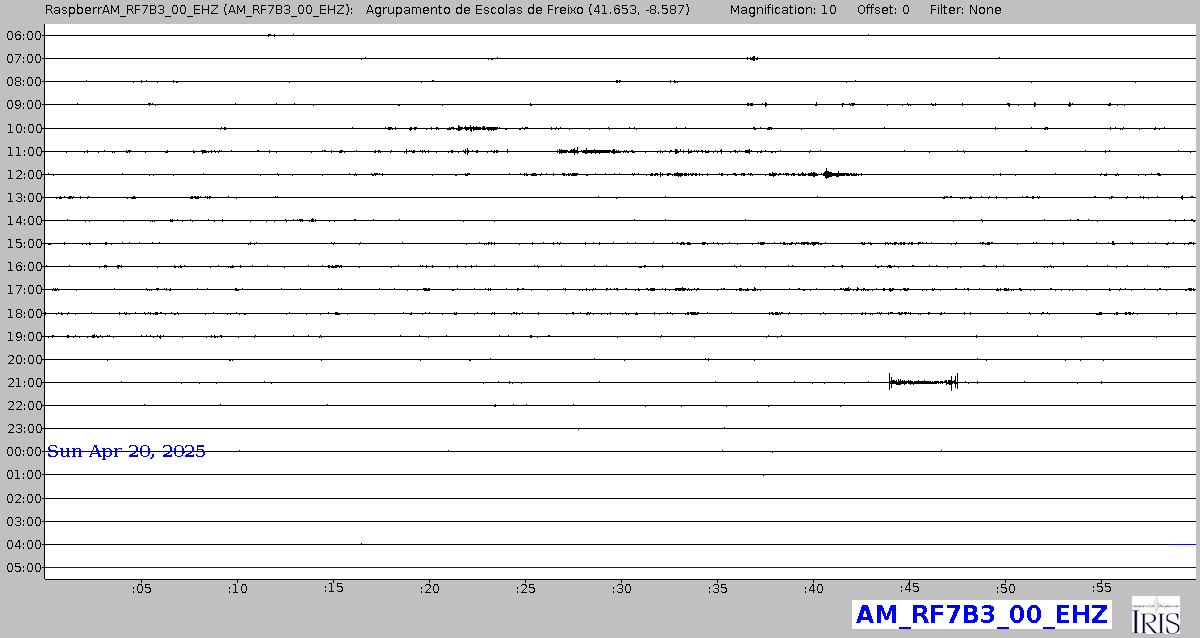The height and width of the screenshot is (638, 1200).
Task: Click the Sun Apr 20, 2025 date label
Action: tap(126, 451)
